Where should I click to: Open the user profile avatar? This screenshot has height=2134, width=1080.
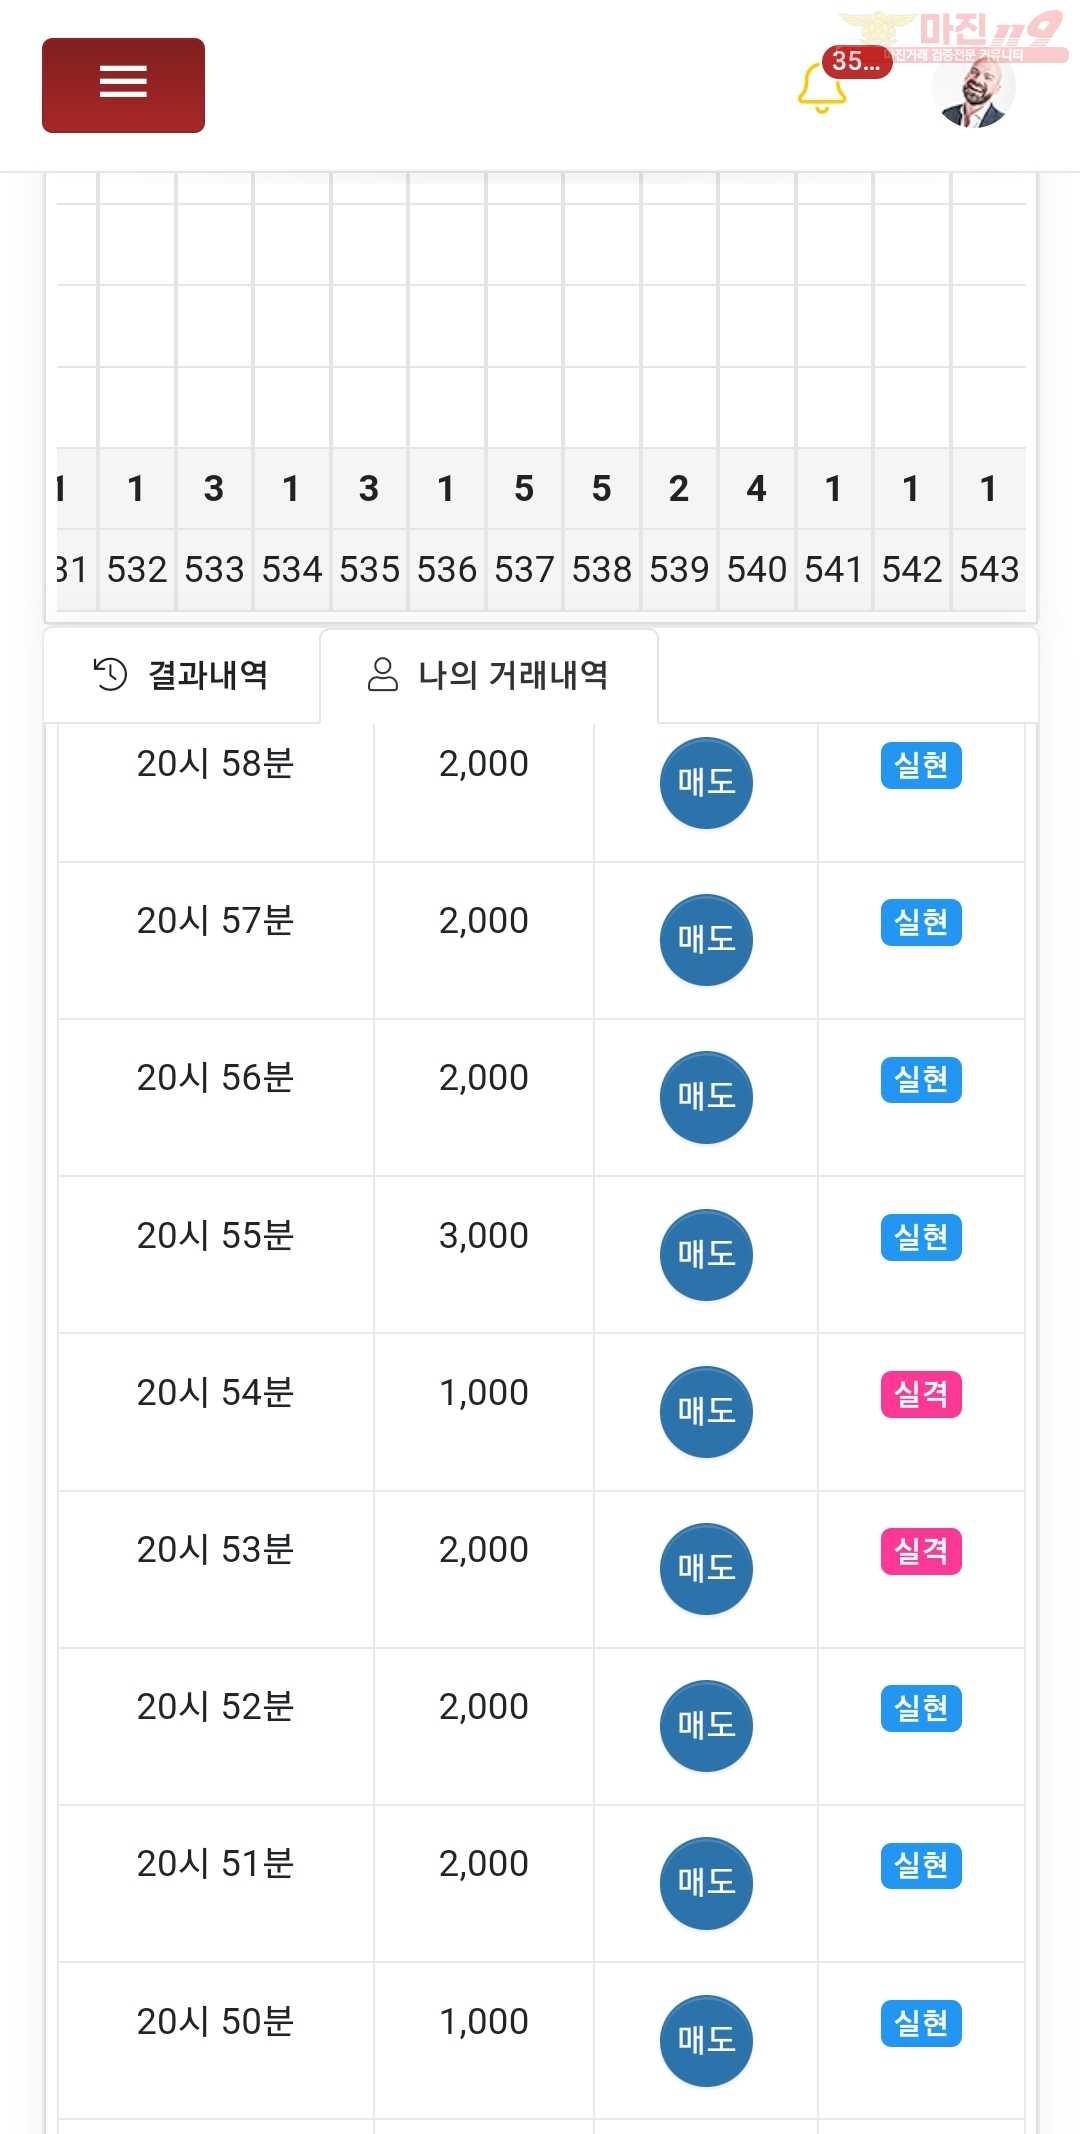(x=973, y=87)
